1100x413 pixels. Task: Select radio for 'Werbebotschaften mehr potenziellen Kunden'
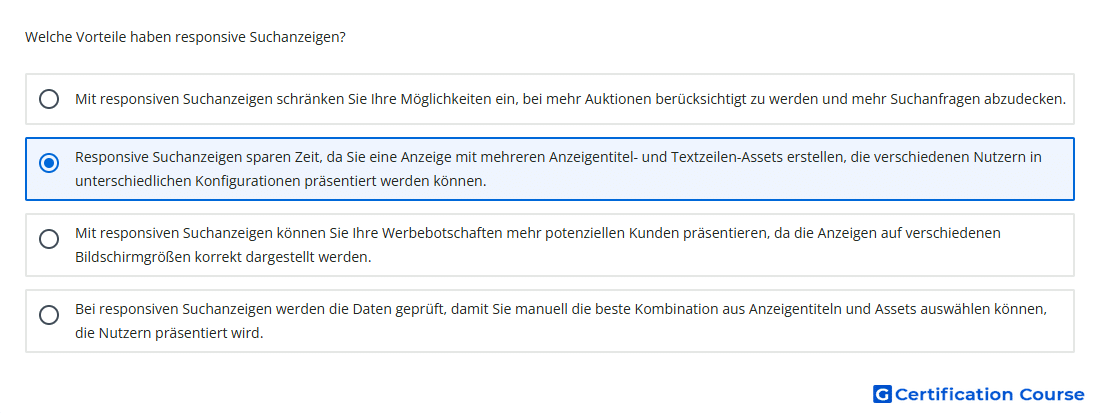(49, 239)
